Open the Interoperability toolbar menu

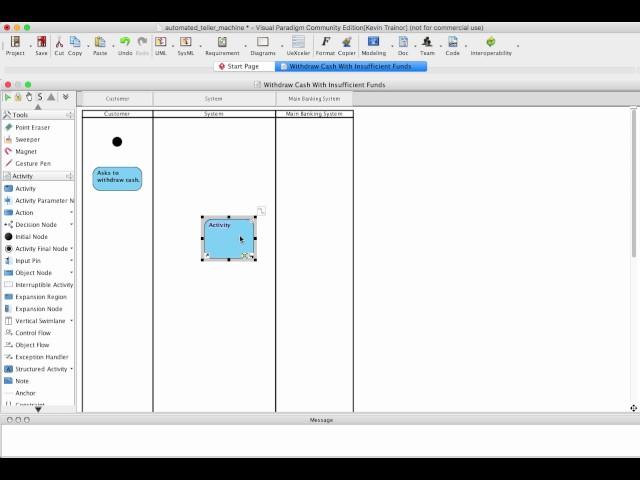point(491,45)
